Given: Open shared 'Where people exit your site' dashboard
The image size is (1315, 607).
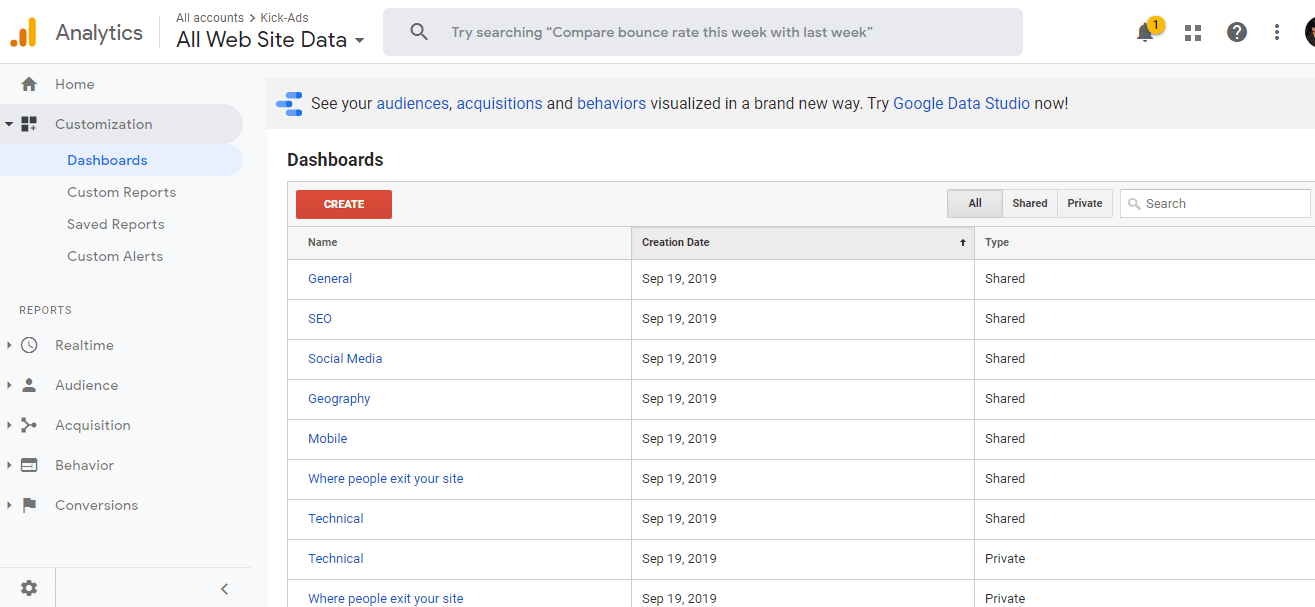Looking at the screenshot, I should (386, 479).
